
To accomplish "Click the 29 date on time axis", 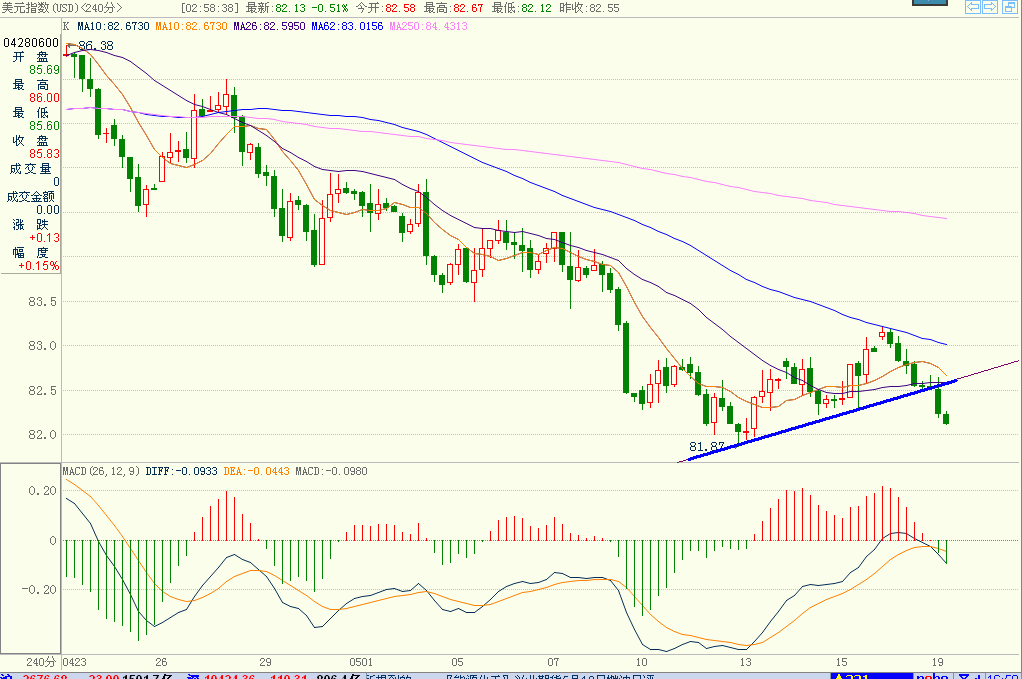I will click(265, 662).
